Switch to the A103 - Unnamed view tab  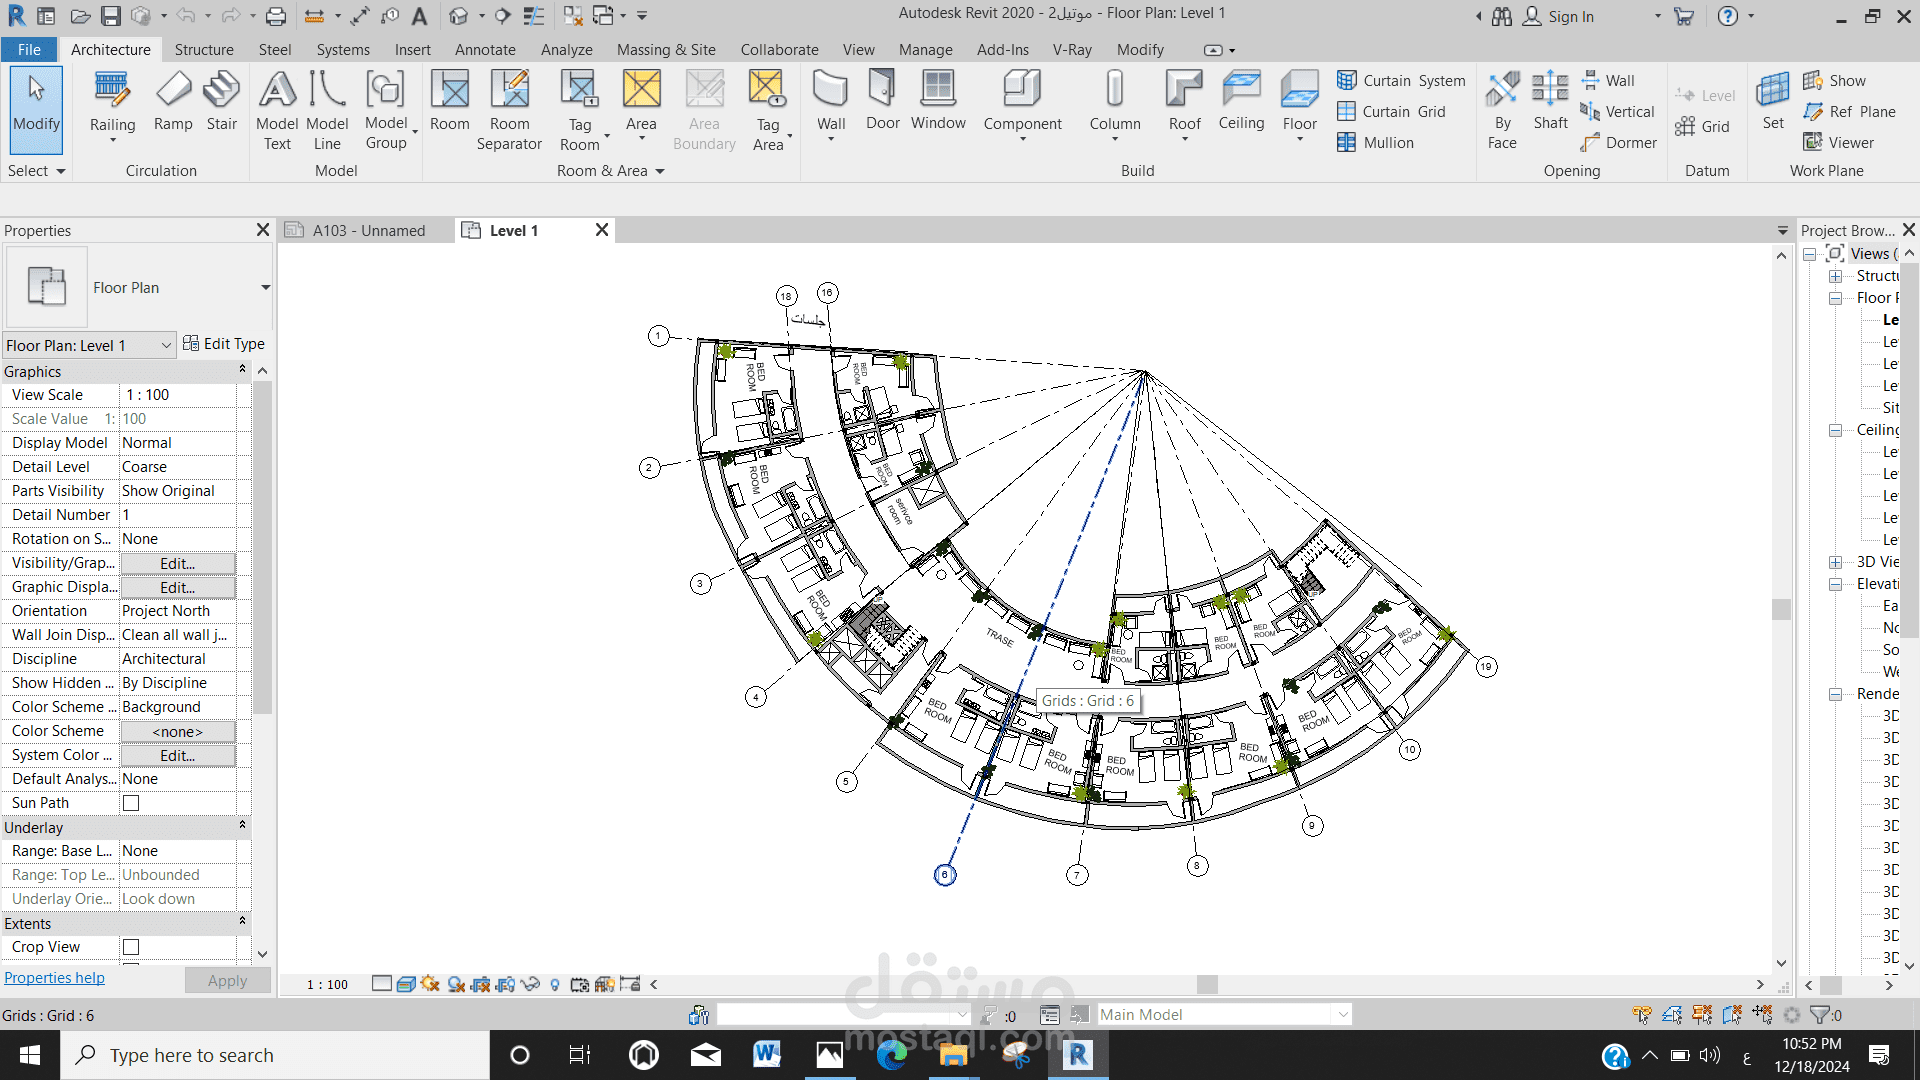(x=367, y=231)
